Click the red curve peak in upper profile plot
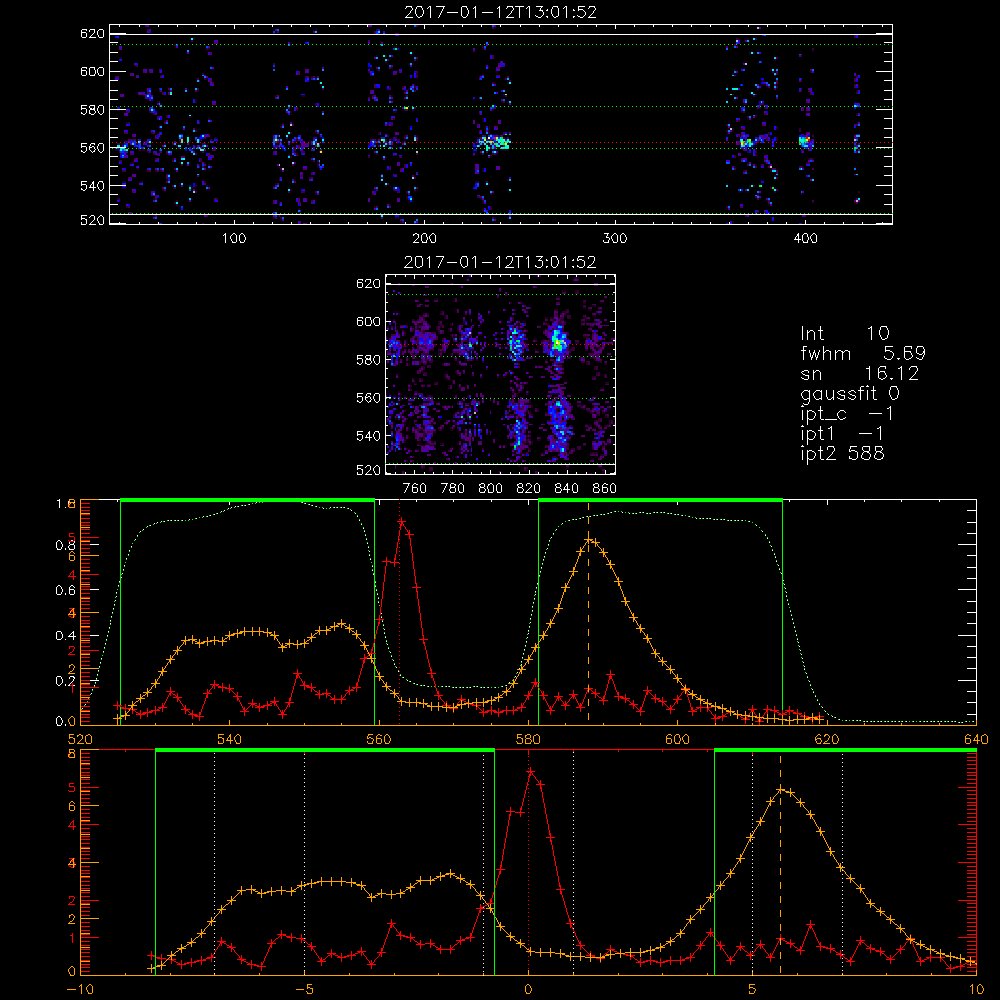This screenshot has height=1000, width=1000. tap(402, 521)
